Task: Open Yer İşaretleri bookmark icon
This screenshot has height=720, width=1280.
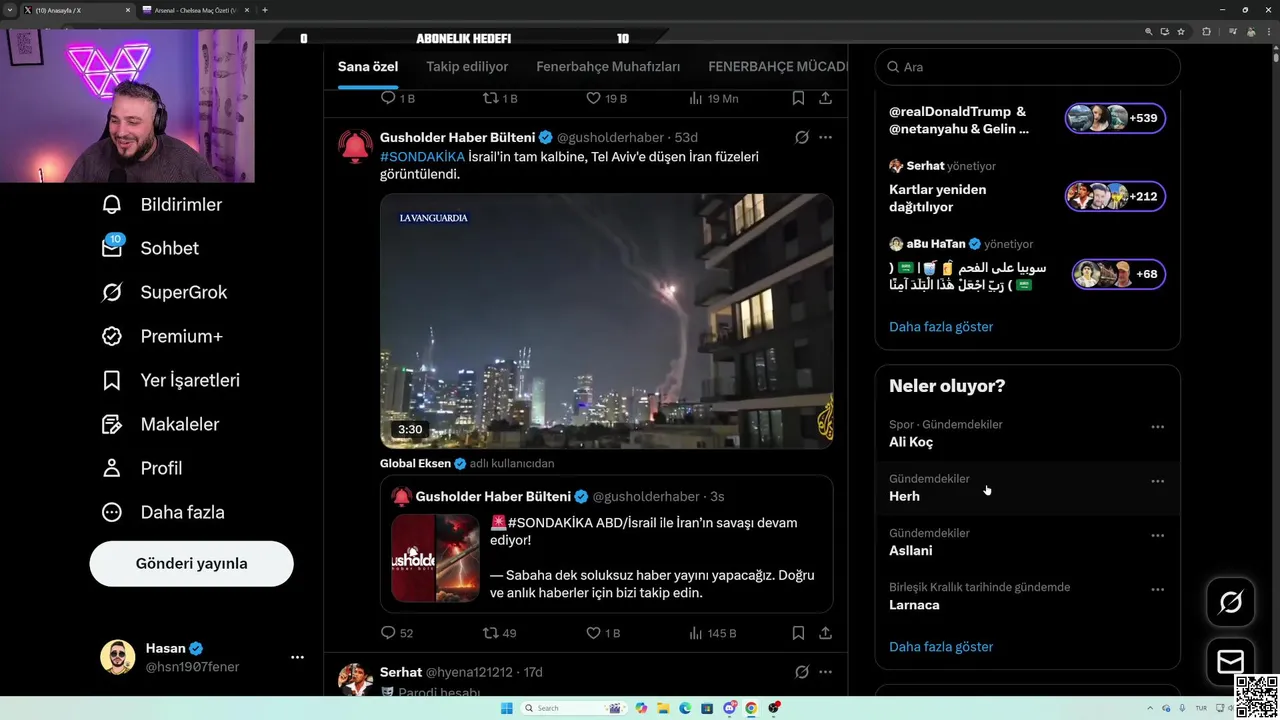Action: [x=112, y=380]
